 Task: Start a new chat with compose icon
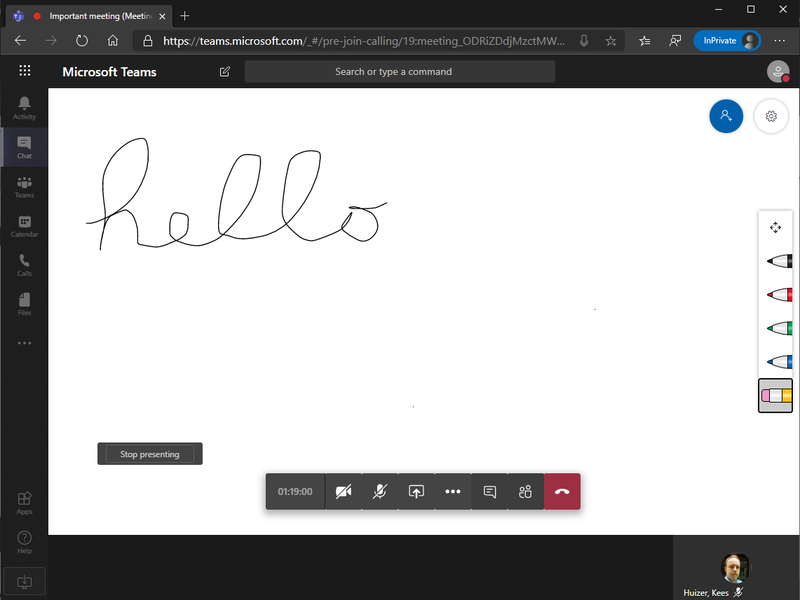click(224, 71)
